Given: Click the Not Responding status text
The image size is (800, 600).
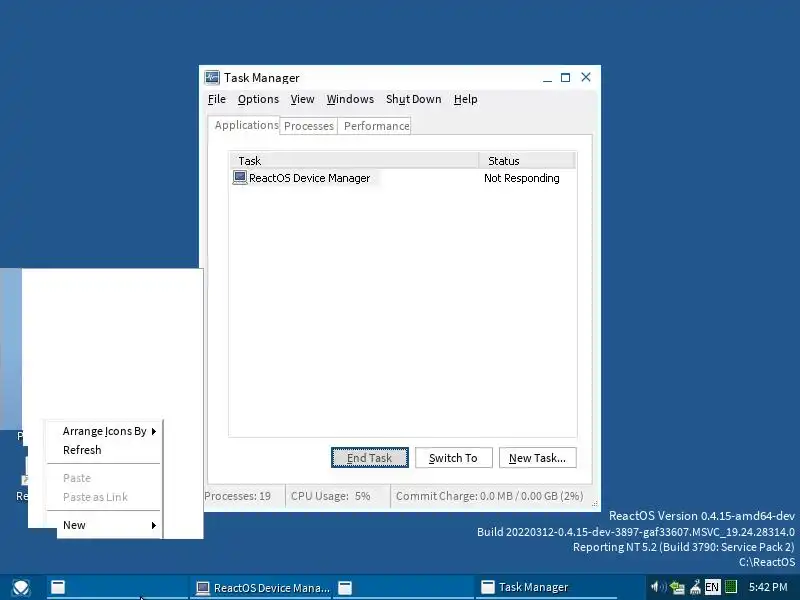Looking at the screenshot, I should pyautogui.click(x=521, y=178).
